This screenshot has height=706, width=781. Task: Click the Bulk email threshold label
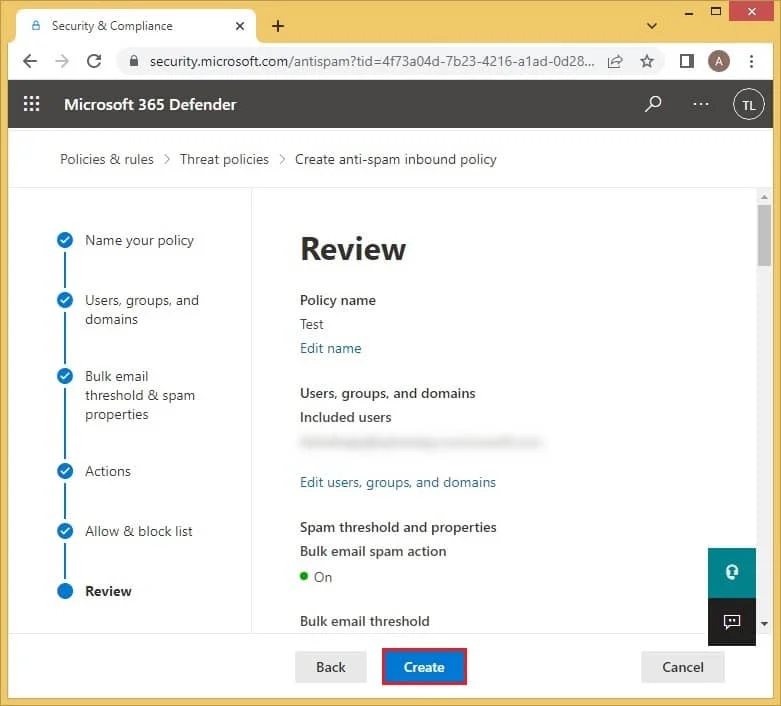click(365, 621)
